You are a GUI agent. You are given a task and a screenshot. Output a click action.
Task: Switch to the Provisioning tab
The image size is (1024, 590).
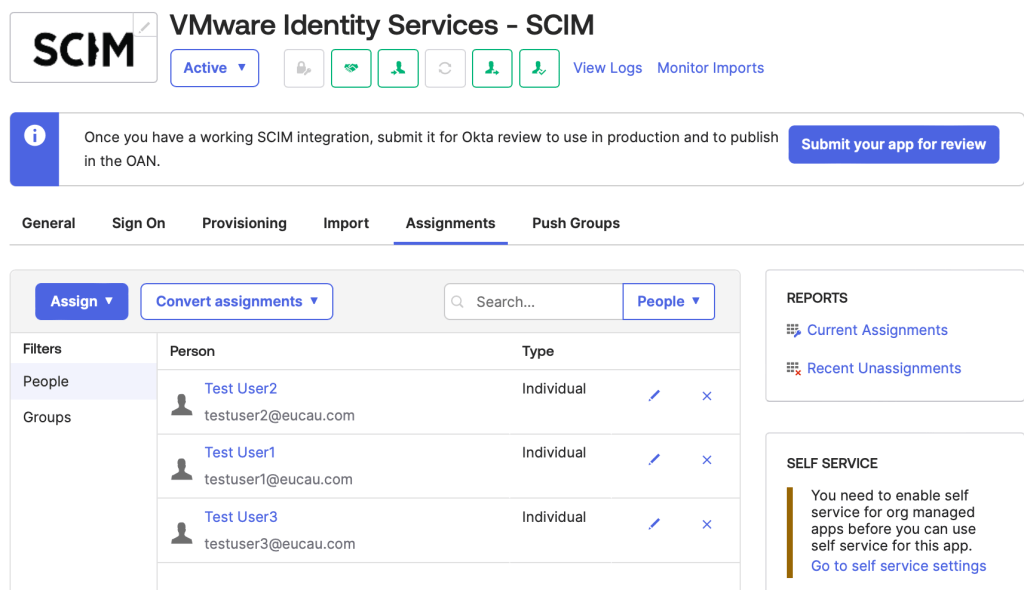[244, 223]
